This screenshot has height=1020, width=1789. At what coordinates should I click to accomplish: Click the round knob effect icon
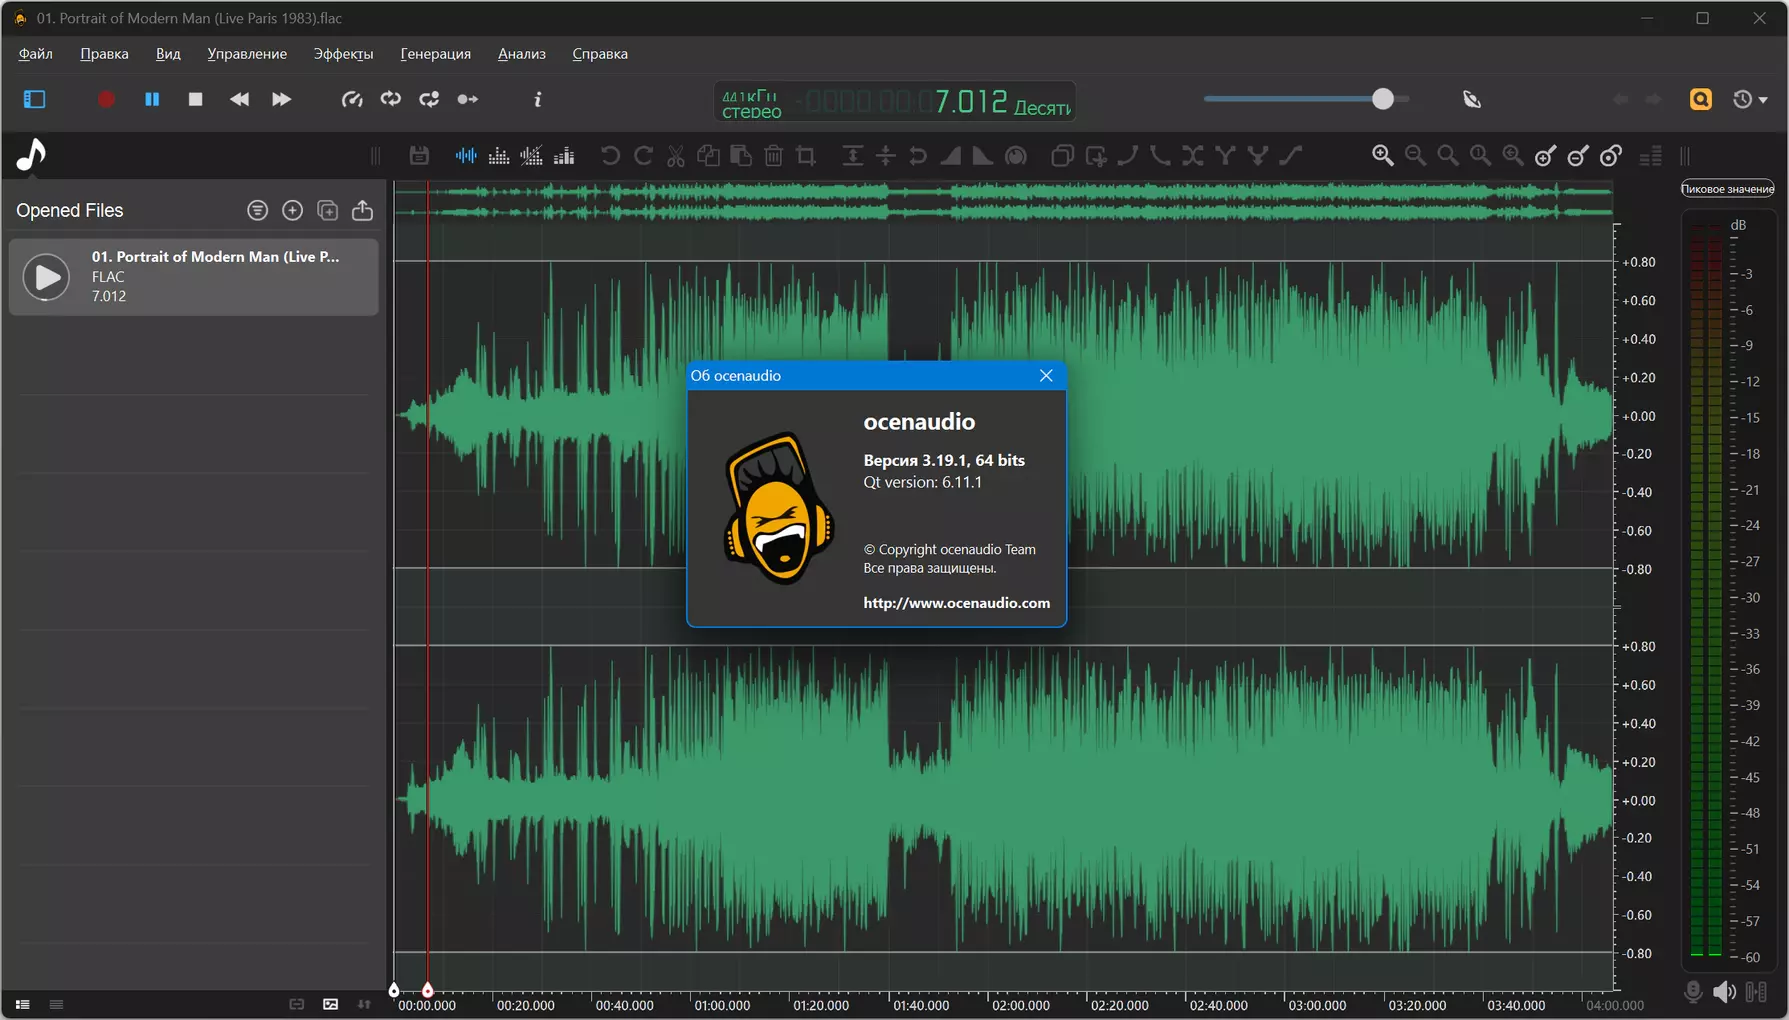tap(1016, 155)
